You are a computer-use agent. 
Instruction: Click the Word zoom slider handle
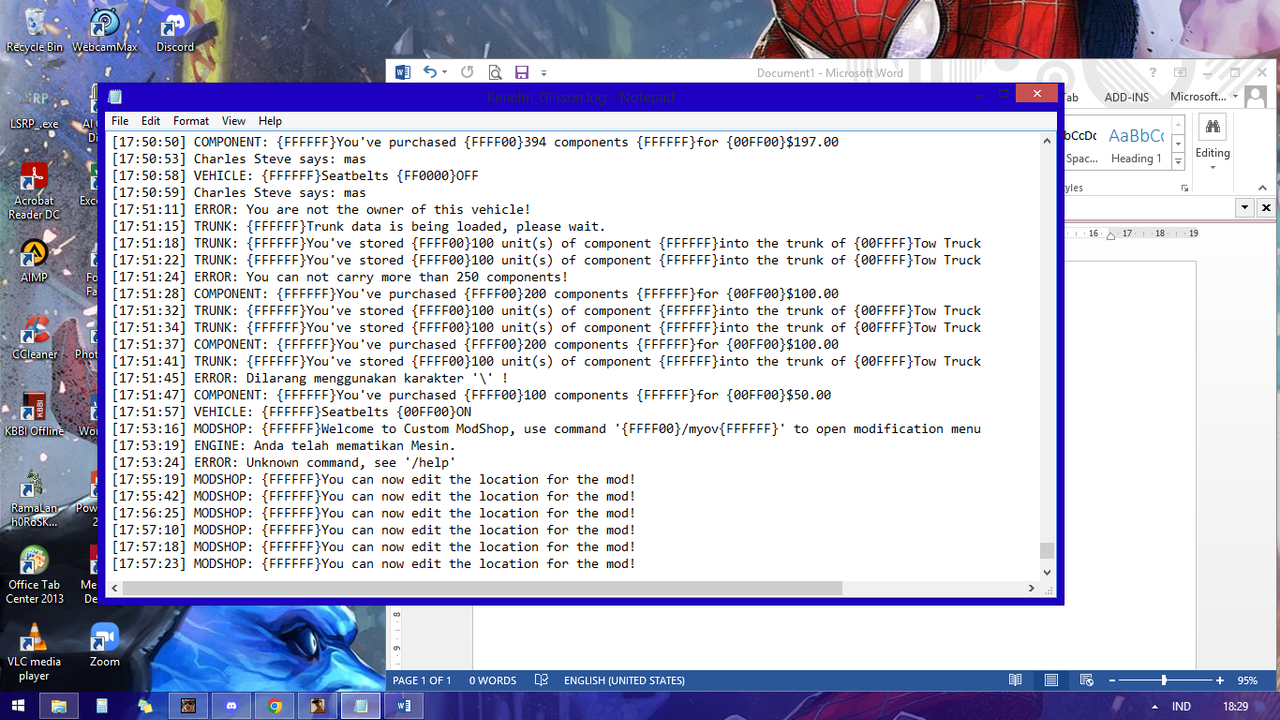1163,680
